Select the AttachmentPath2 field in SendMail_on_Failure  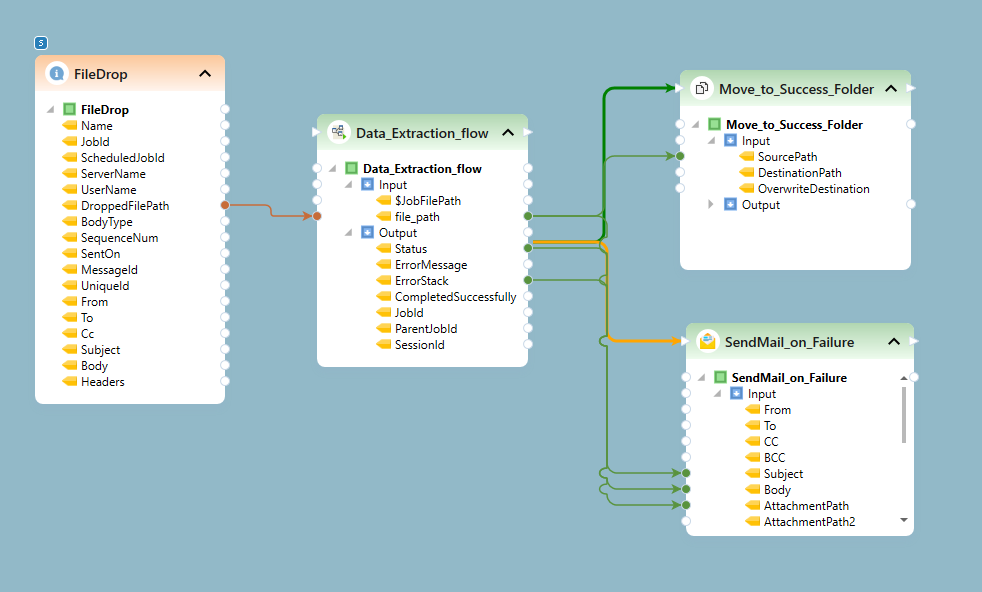809,522
